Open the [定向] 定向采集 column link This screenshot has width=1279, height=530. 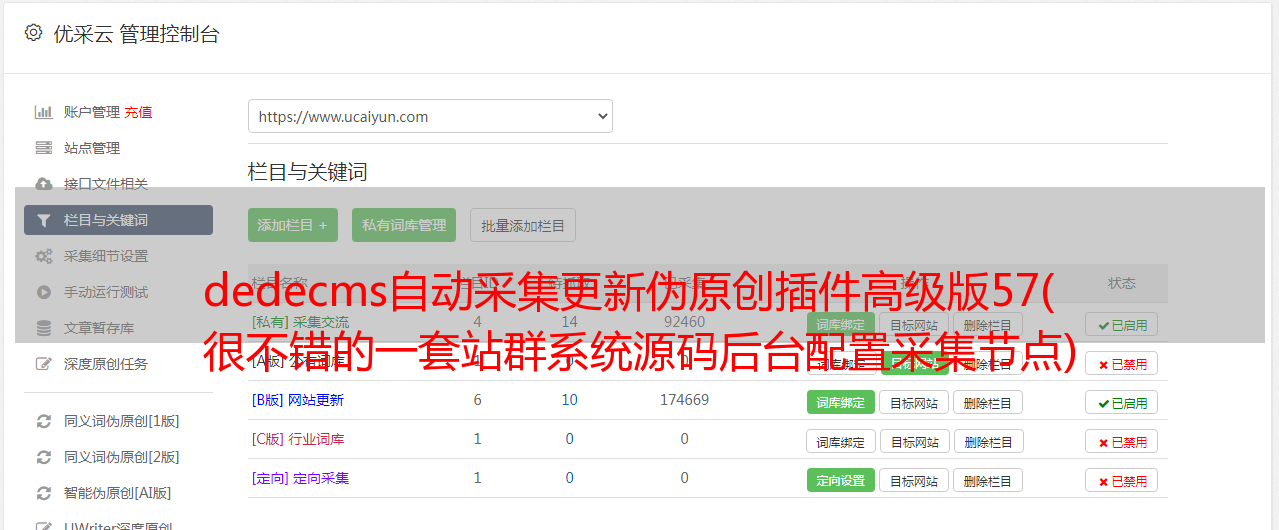pyautogui.click(x=301, y=478)
